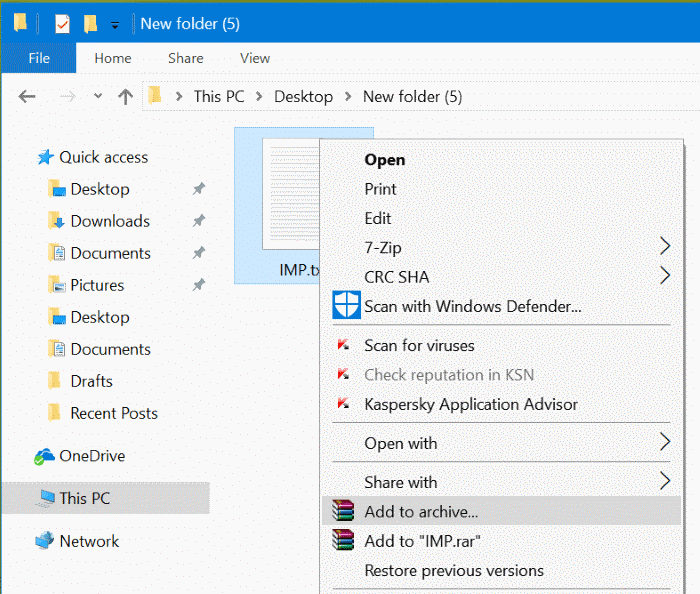Choose Scan for viruses

tap(501, 345)
